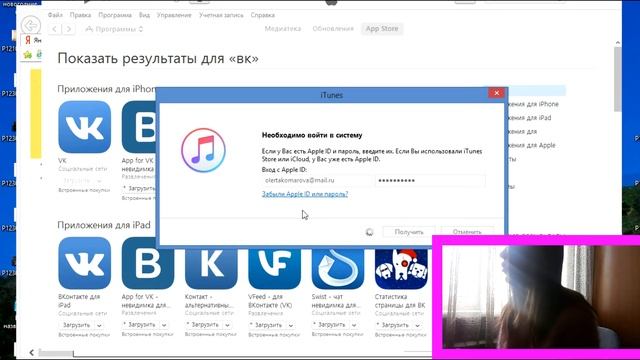
Task: Click the horizontal scrollbar left arrow
Action: point(31,353)
